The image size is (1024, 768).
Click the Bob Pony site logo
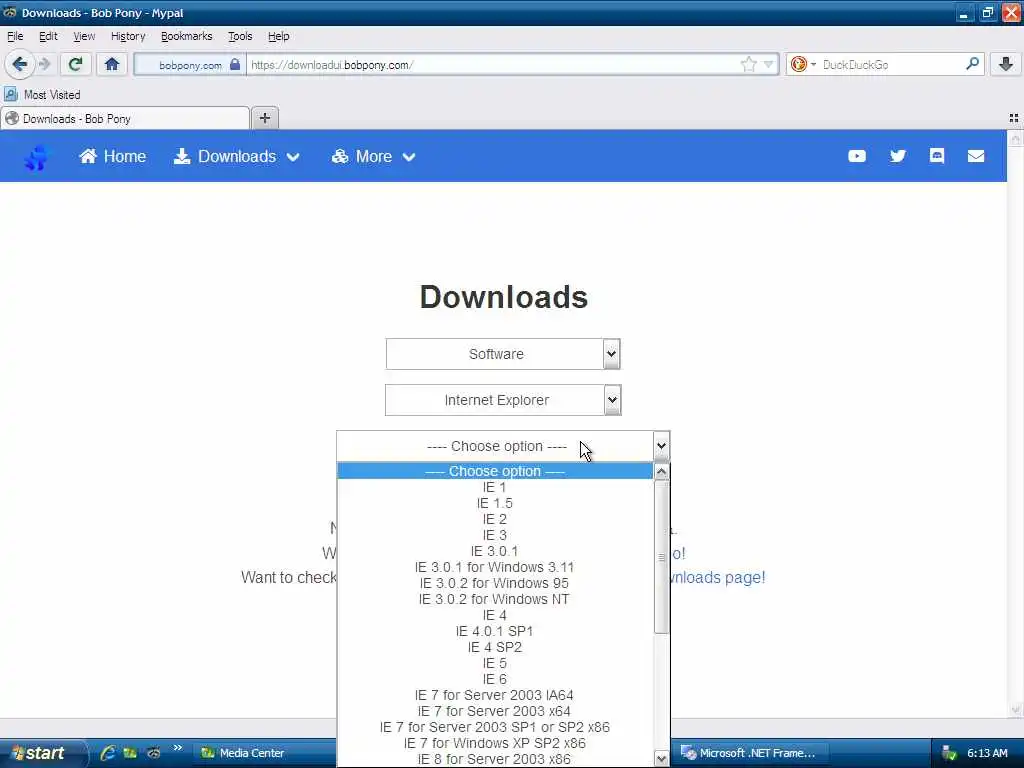[x=37, y=157]
